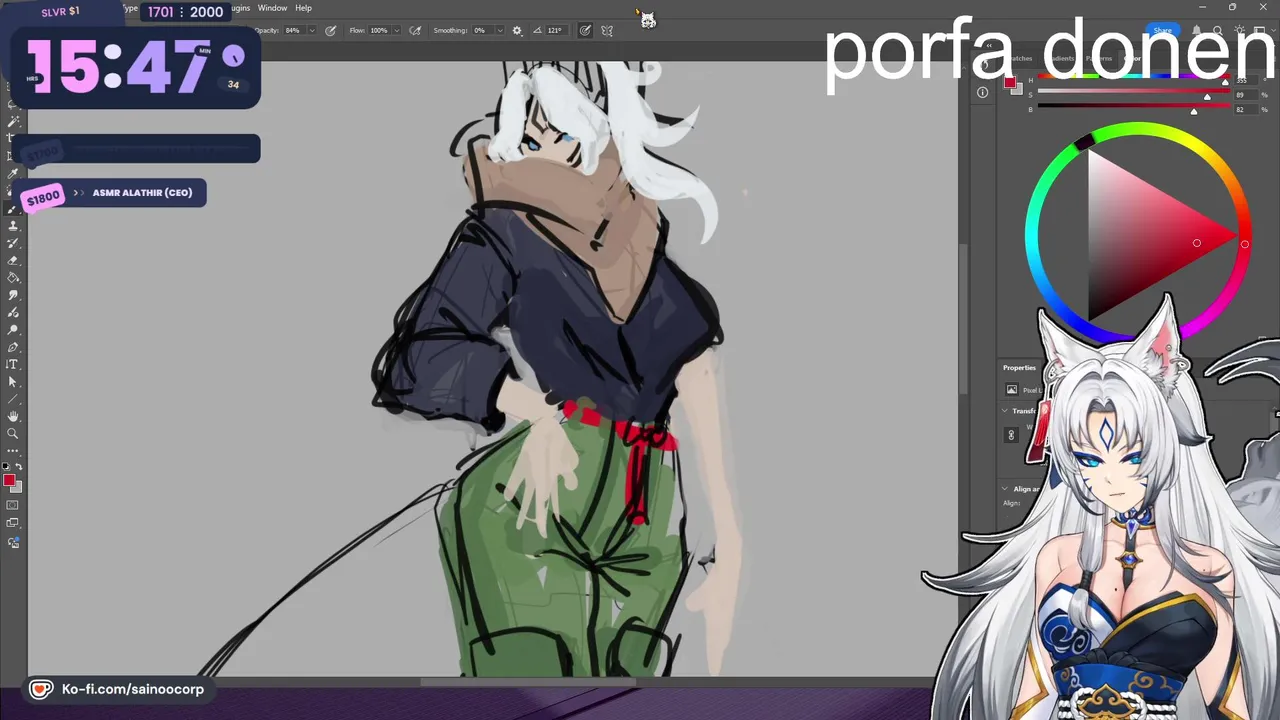The height and width of the screenshot is (720, 1280).
Task: Collapse the Align section
Action: 1005,489
